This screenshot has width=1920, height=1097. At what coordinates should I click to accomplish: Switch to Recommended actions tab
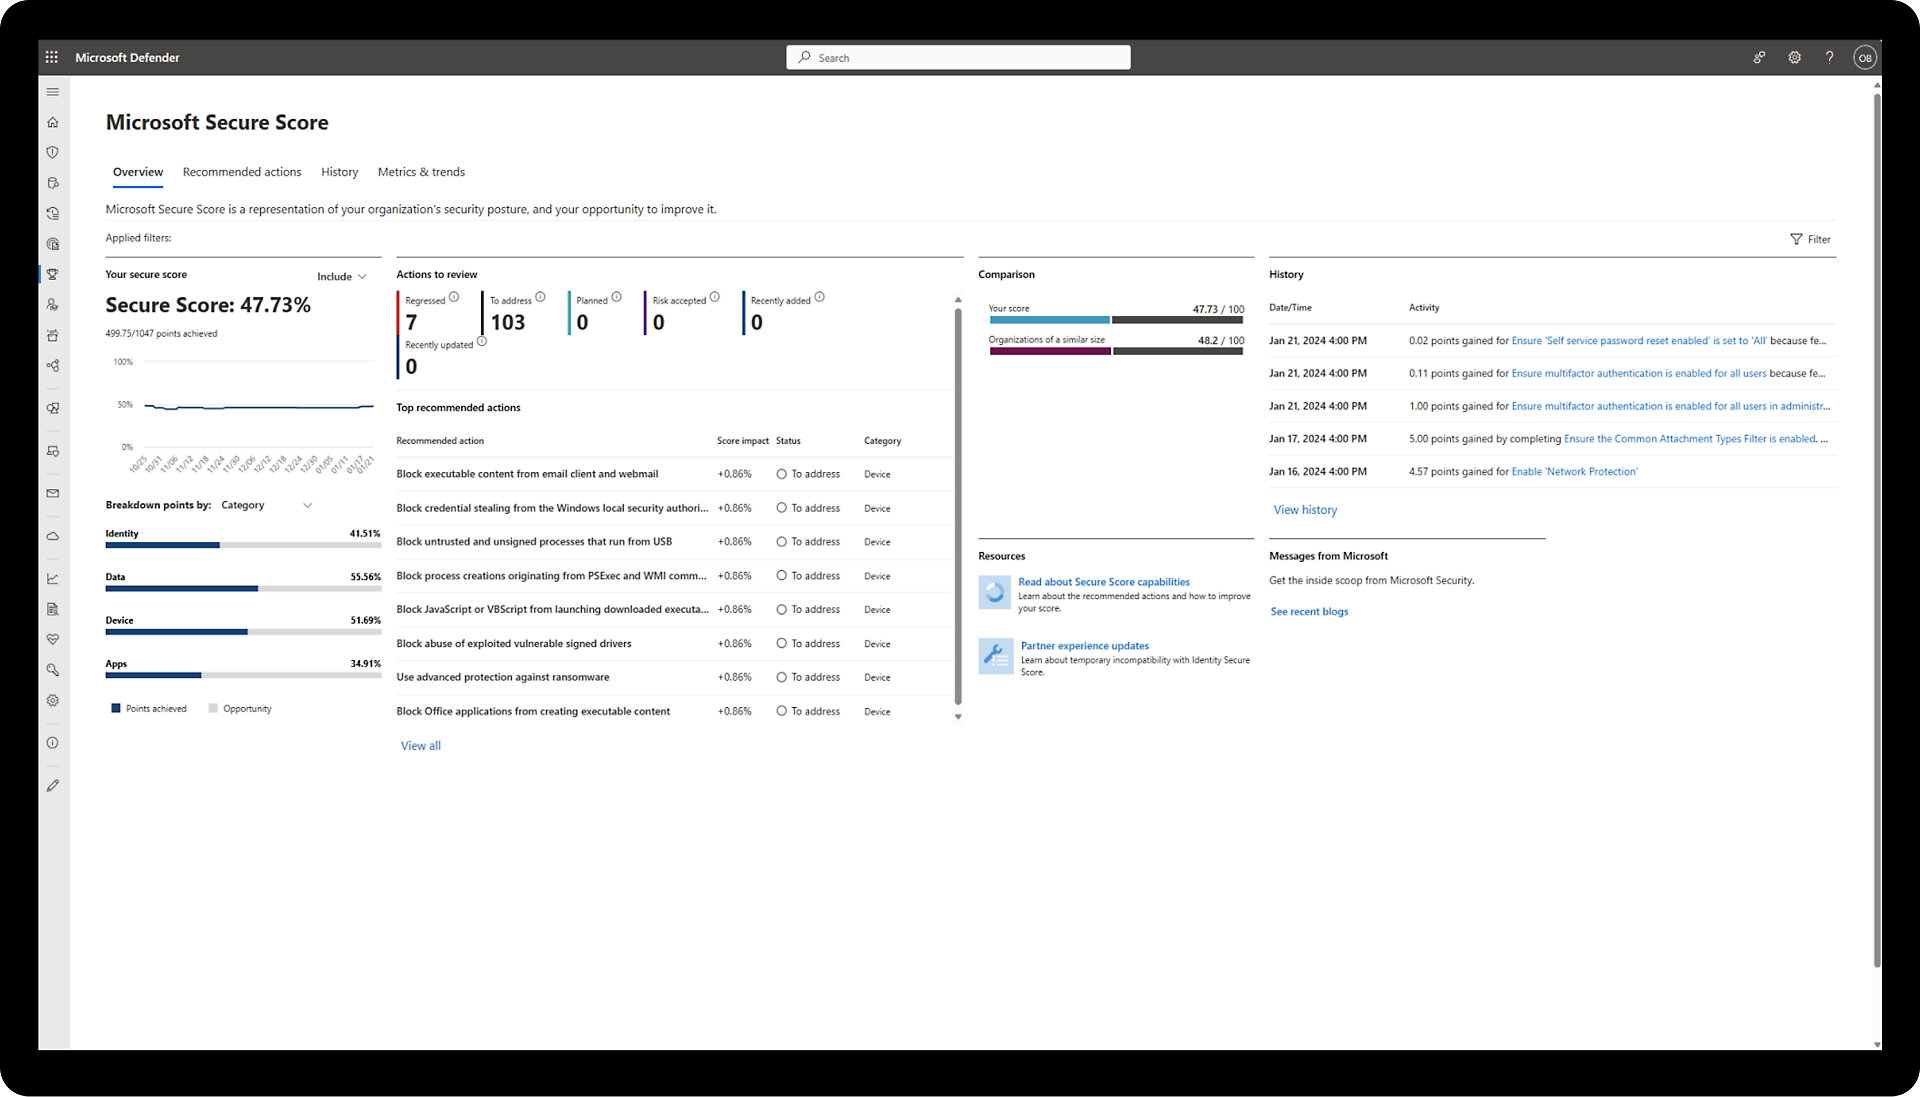click(x=242, y=172)
